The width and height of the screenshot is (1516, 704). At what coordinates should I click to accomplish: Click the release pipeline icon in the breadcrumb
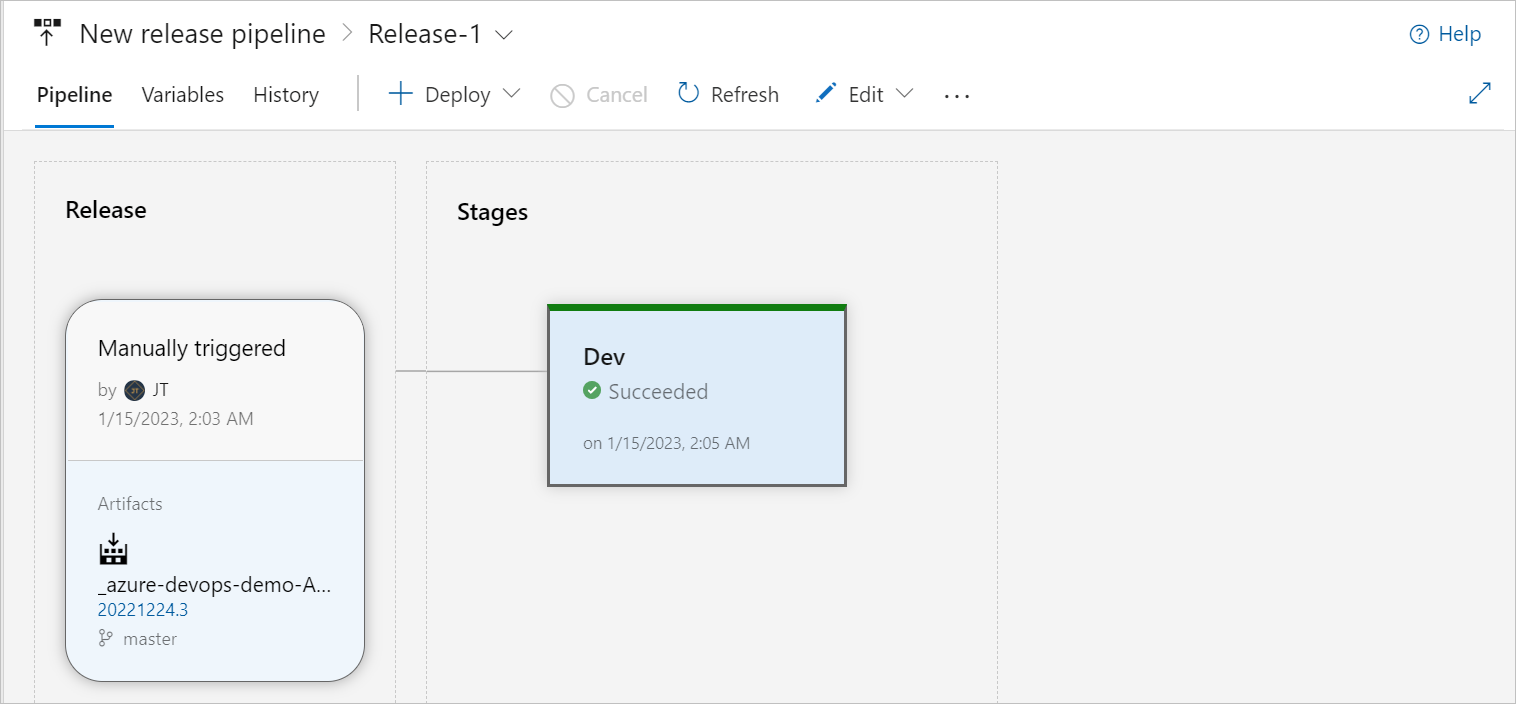46,33
